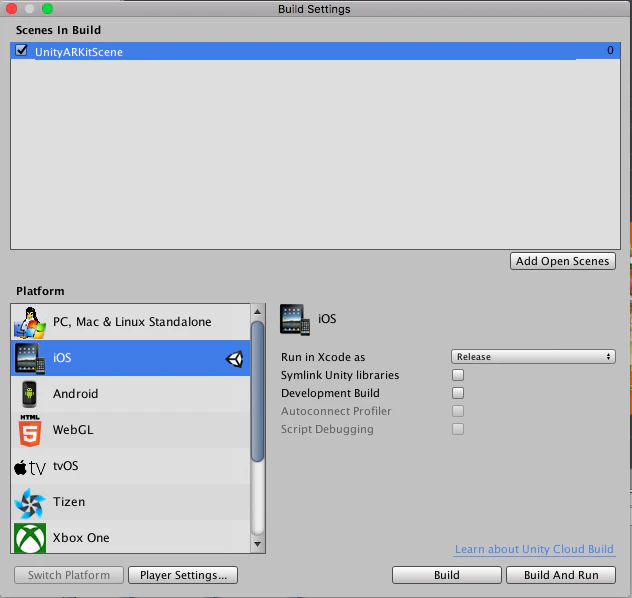Click the platform list scroll down arrow
This screenshot has height=598, width=632.
pos(258,544)
